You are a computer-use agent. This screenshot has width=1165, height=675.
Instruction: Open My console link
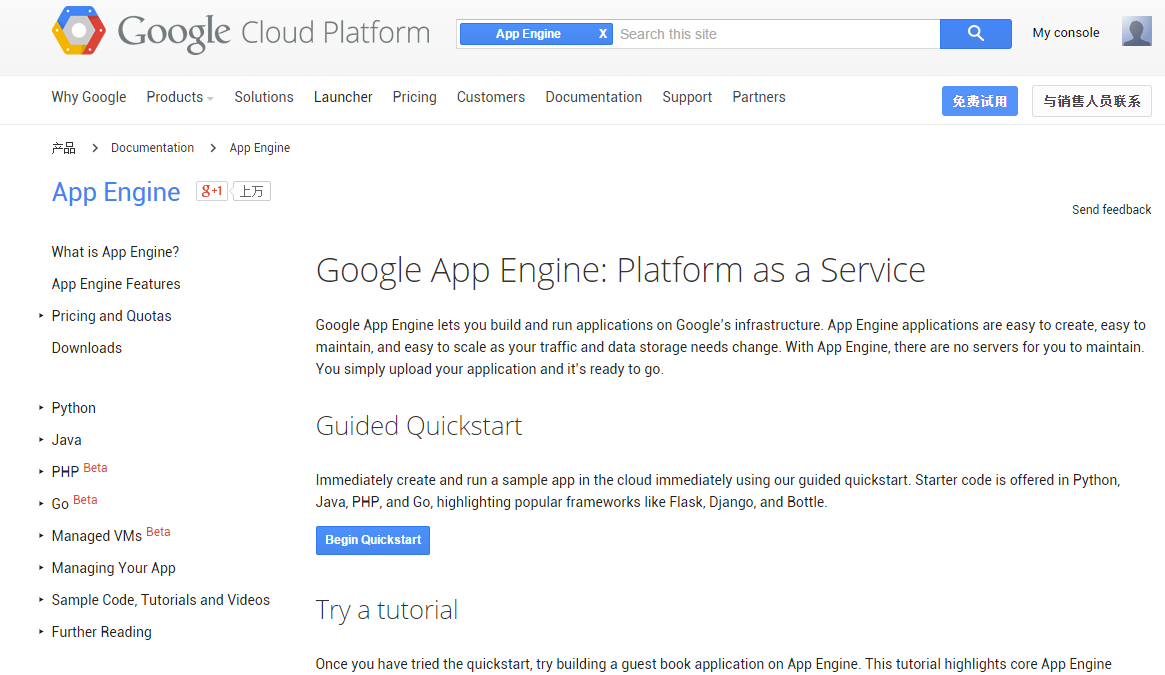(x=1065, y=33)
